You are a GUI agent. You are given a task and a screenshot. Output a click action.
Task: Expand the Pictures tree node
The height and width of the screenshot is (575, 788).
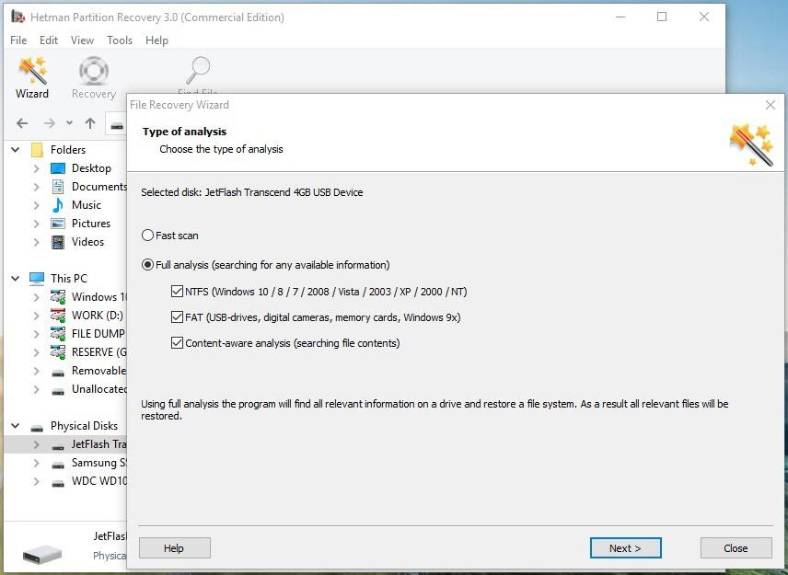(36, 224)
